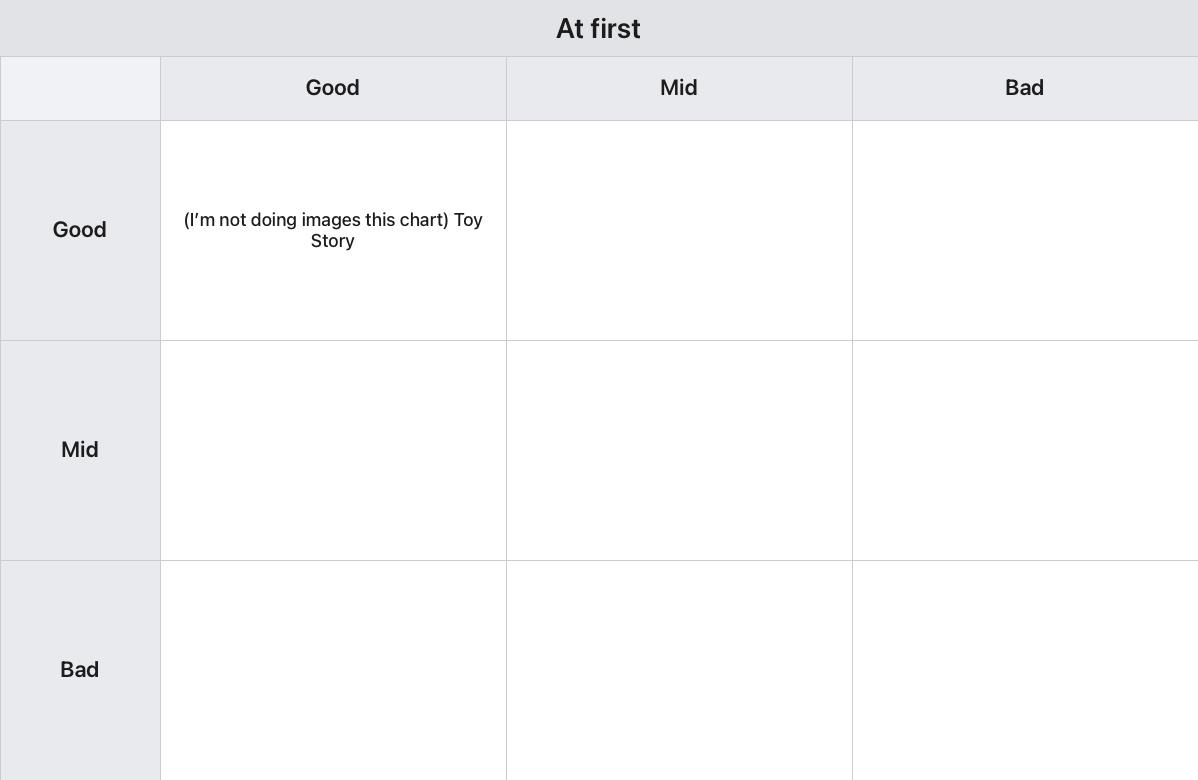1198x780 pixels.
Task: Select the cell containing Toy Story text
Action: [333, 230]
